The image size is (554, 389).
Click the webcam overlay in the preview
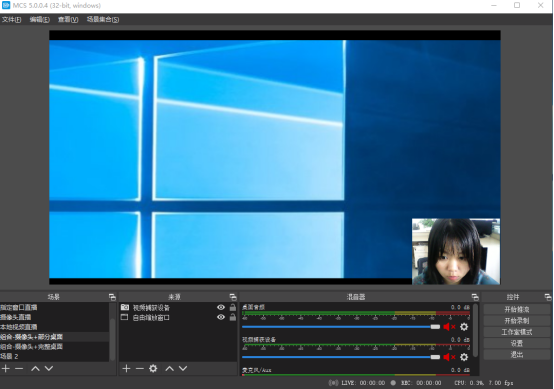click(x=456, y=251)
